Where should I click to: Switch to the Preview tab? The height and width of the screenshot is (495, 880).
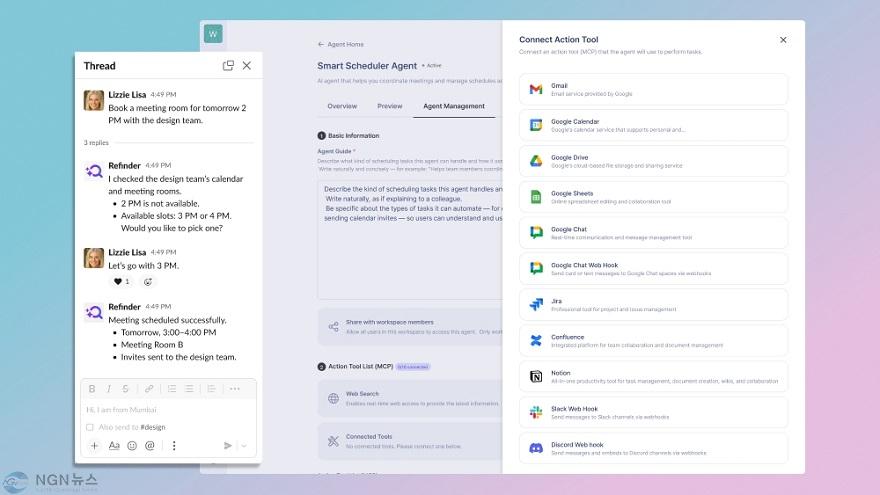coord(389,106)
